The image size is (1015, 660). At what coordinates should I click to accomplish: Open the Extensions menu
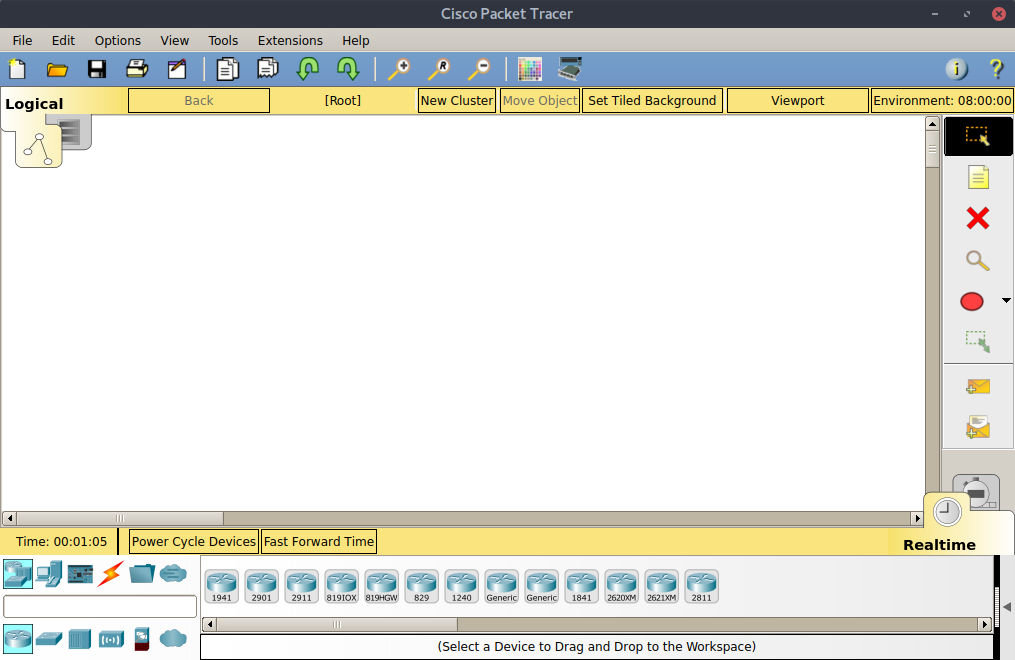click(290, 40)
